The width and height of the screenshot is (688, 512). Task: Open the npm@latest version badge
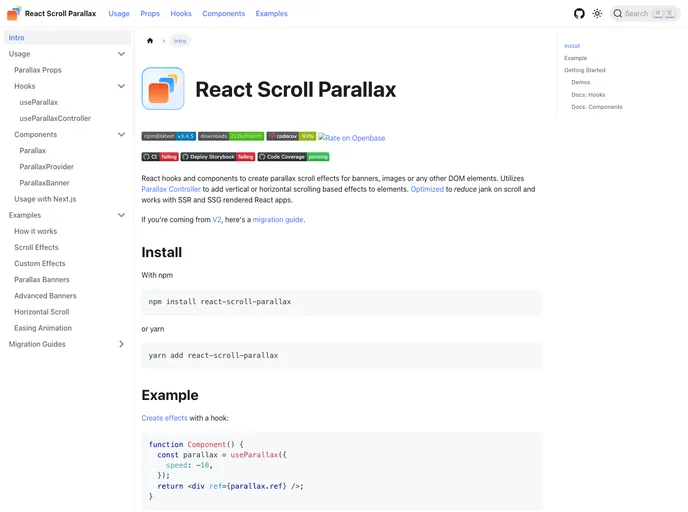pos(168,136)
